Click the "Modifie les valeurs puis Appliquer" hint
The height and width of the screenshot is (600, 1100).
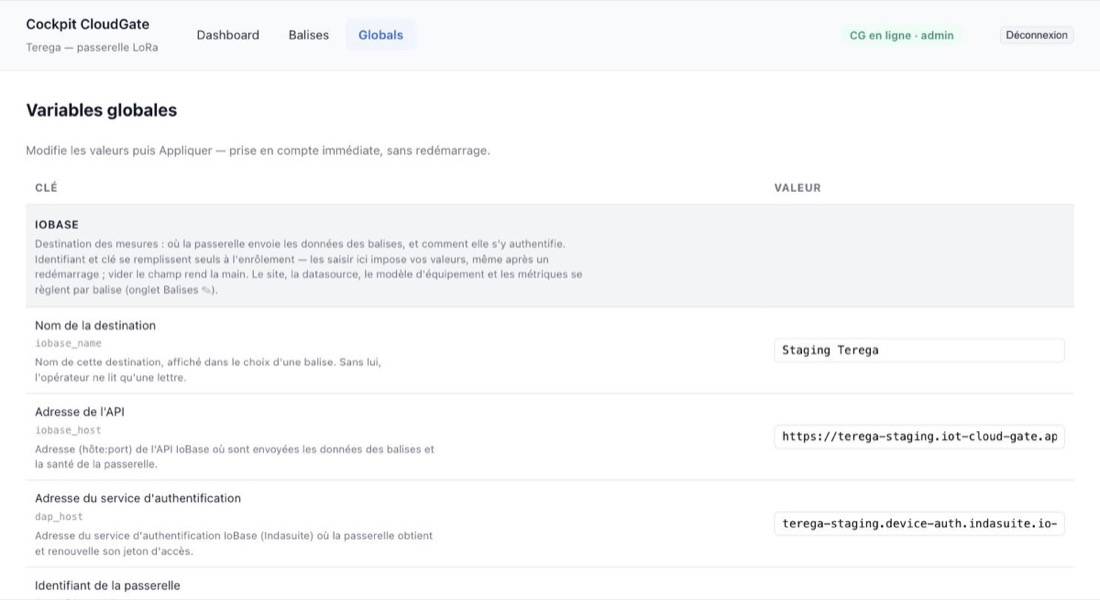click(258, 150)
